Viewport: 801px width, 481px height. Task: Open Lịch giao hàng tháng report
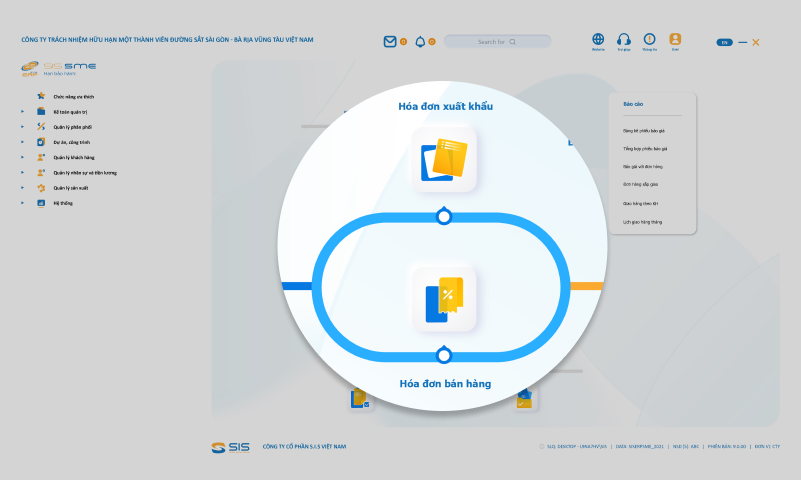point(642,221)
